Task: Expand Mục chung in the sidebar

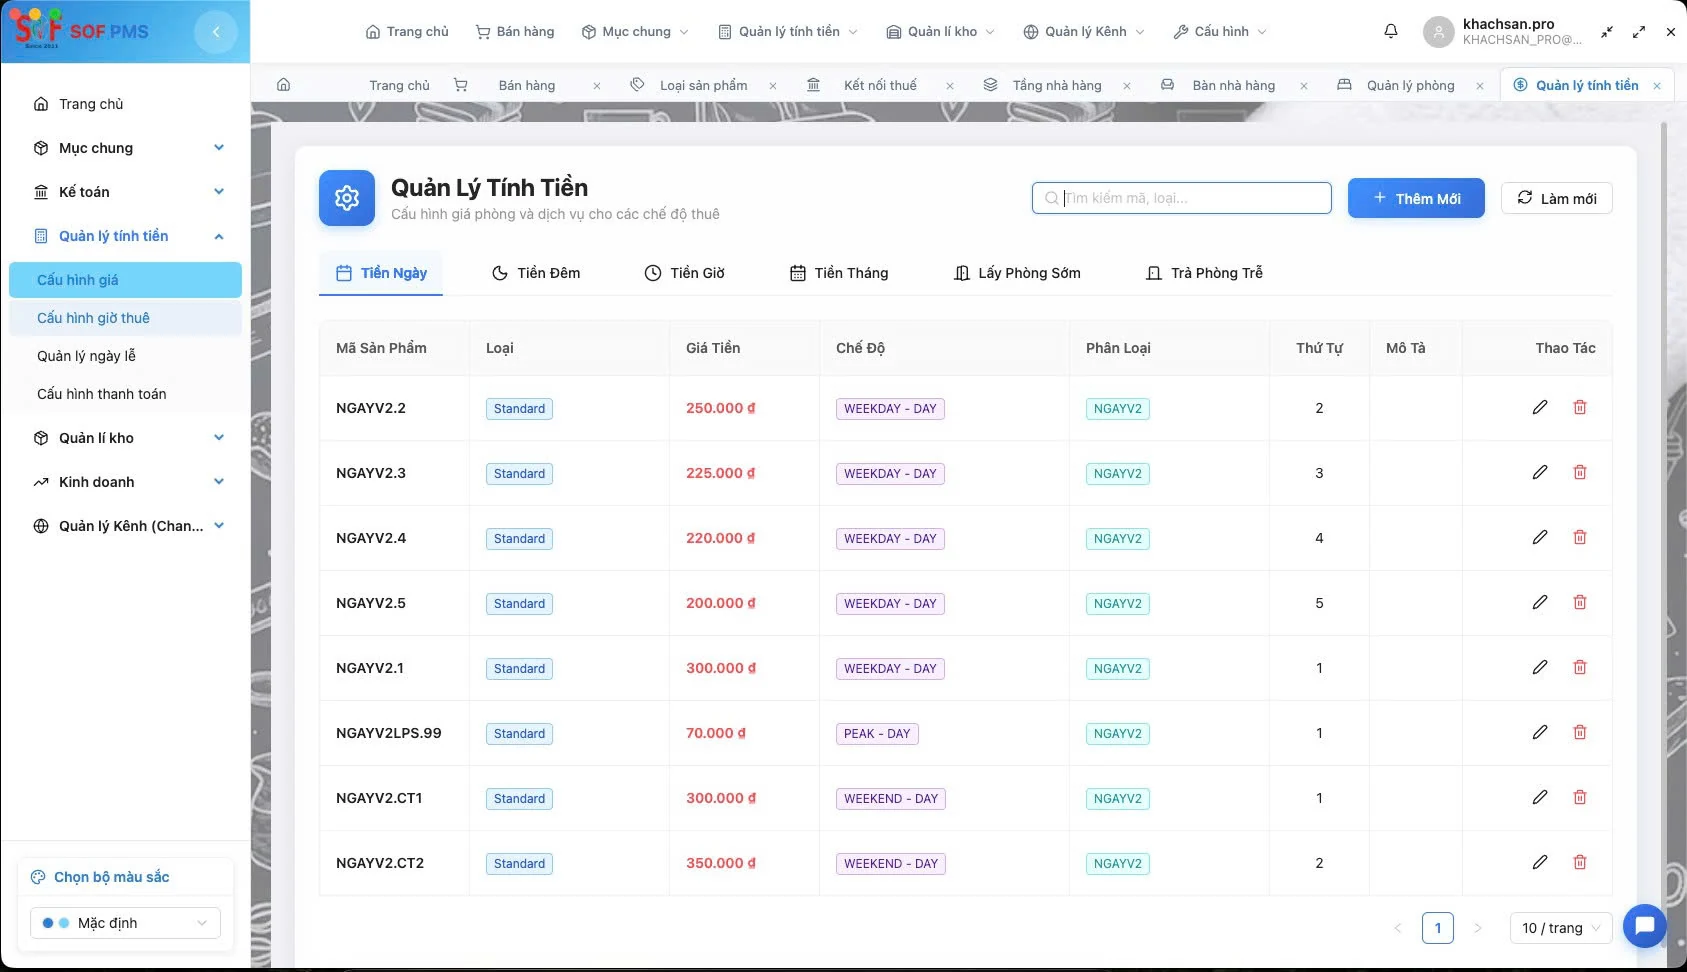Action: tap(128, 148)
